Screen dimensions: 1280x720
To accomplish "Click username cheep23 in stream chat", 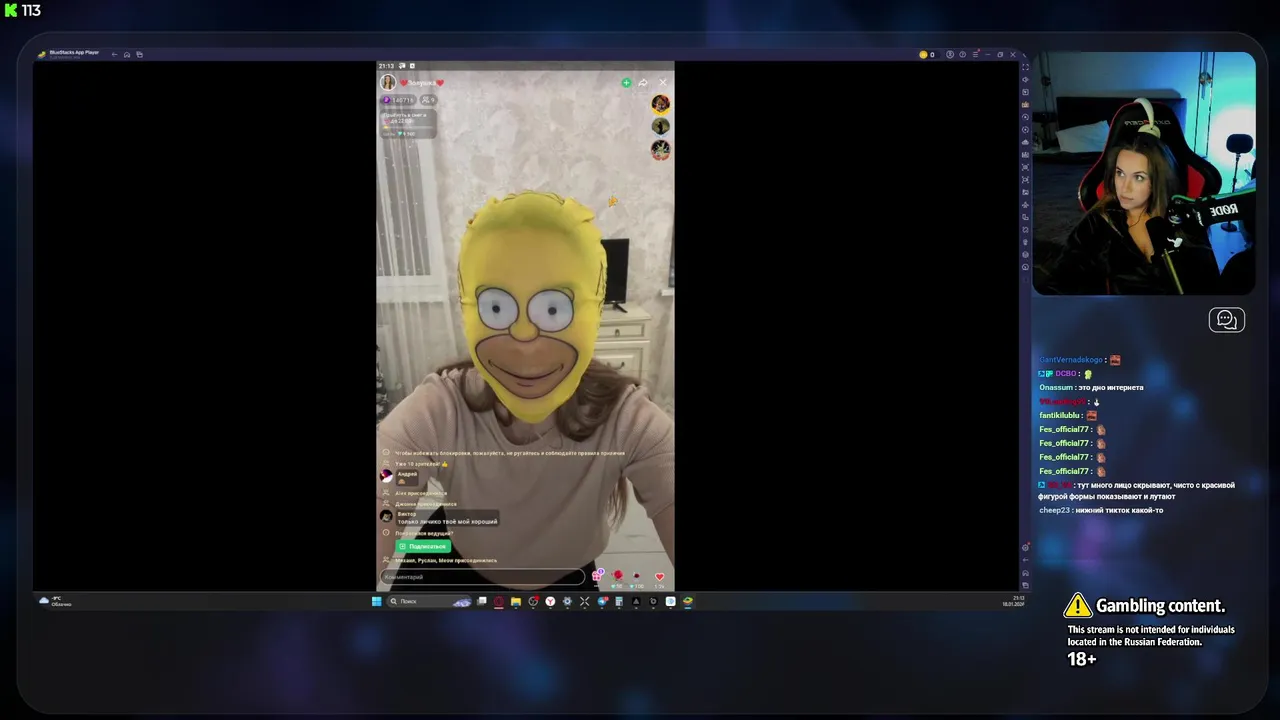I will [x=1055, y=510].
